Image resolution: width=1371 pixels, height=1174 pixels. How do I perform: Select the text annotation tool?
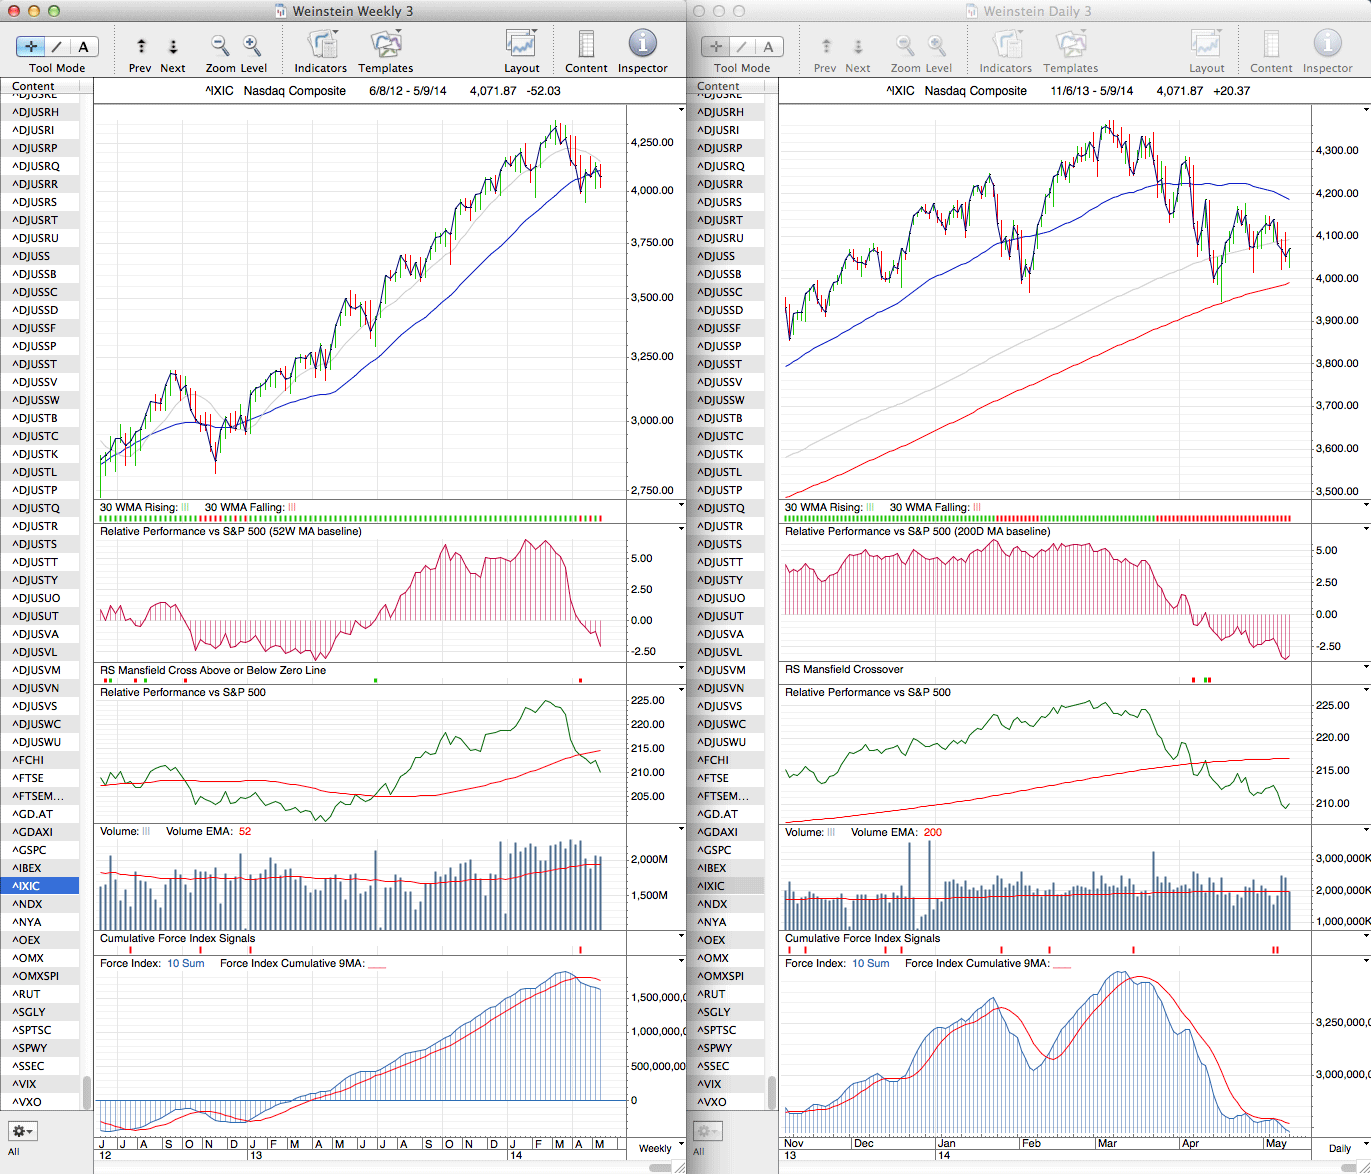(x=83, y=46)
